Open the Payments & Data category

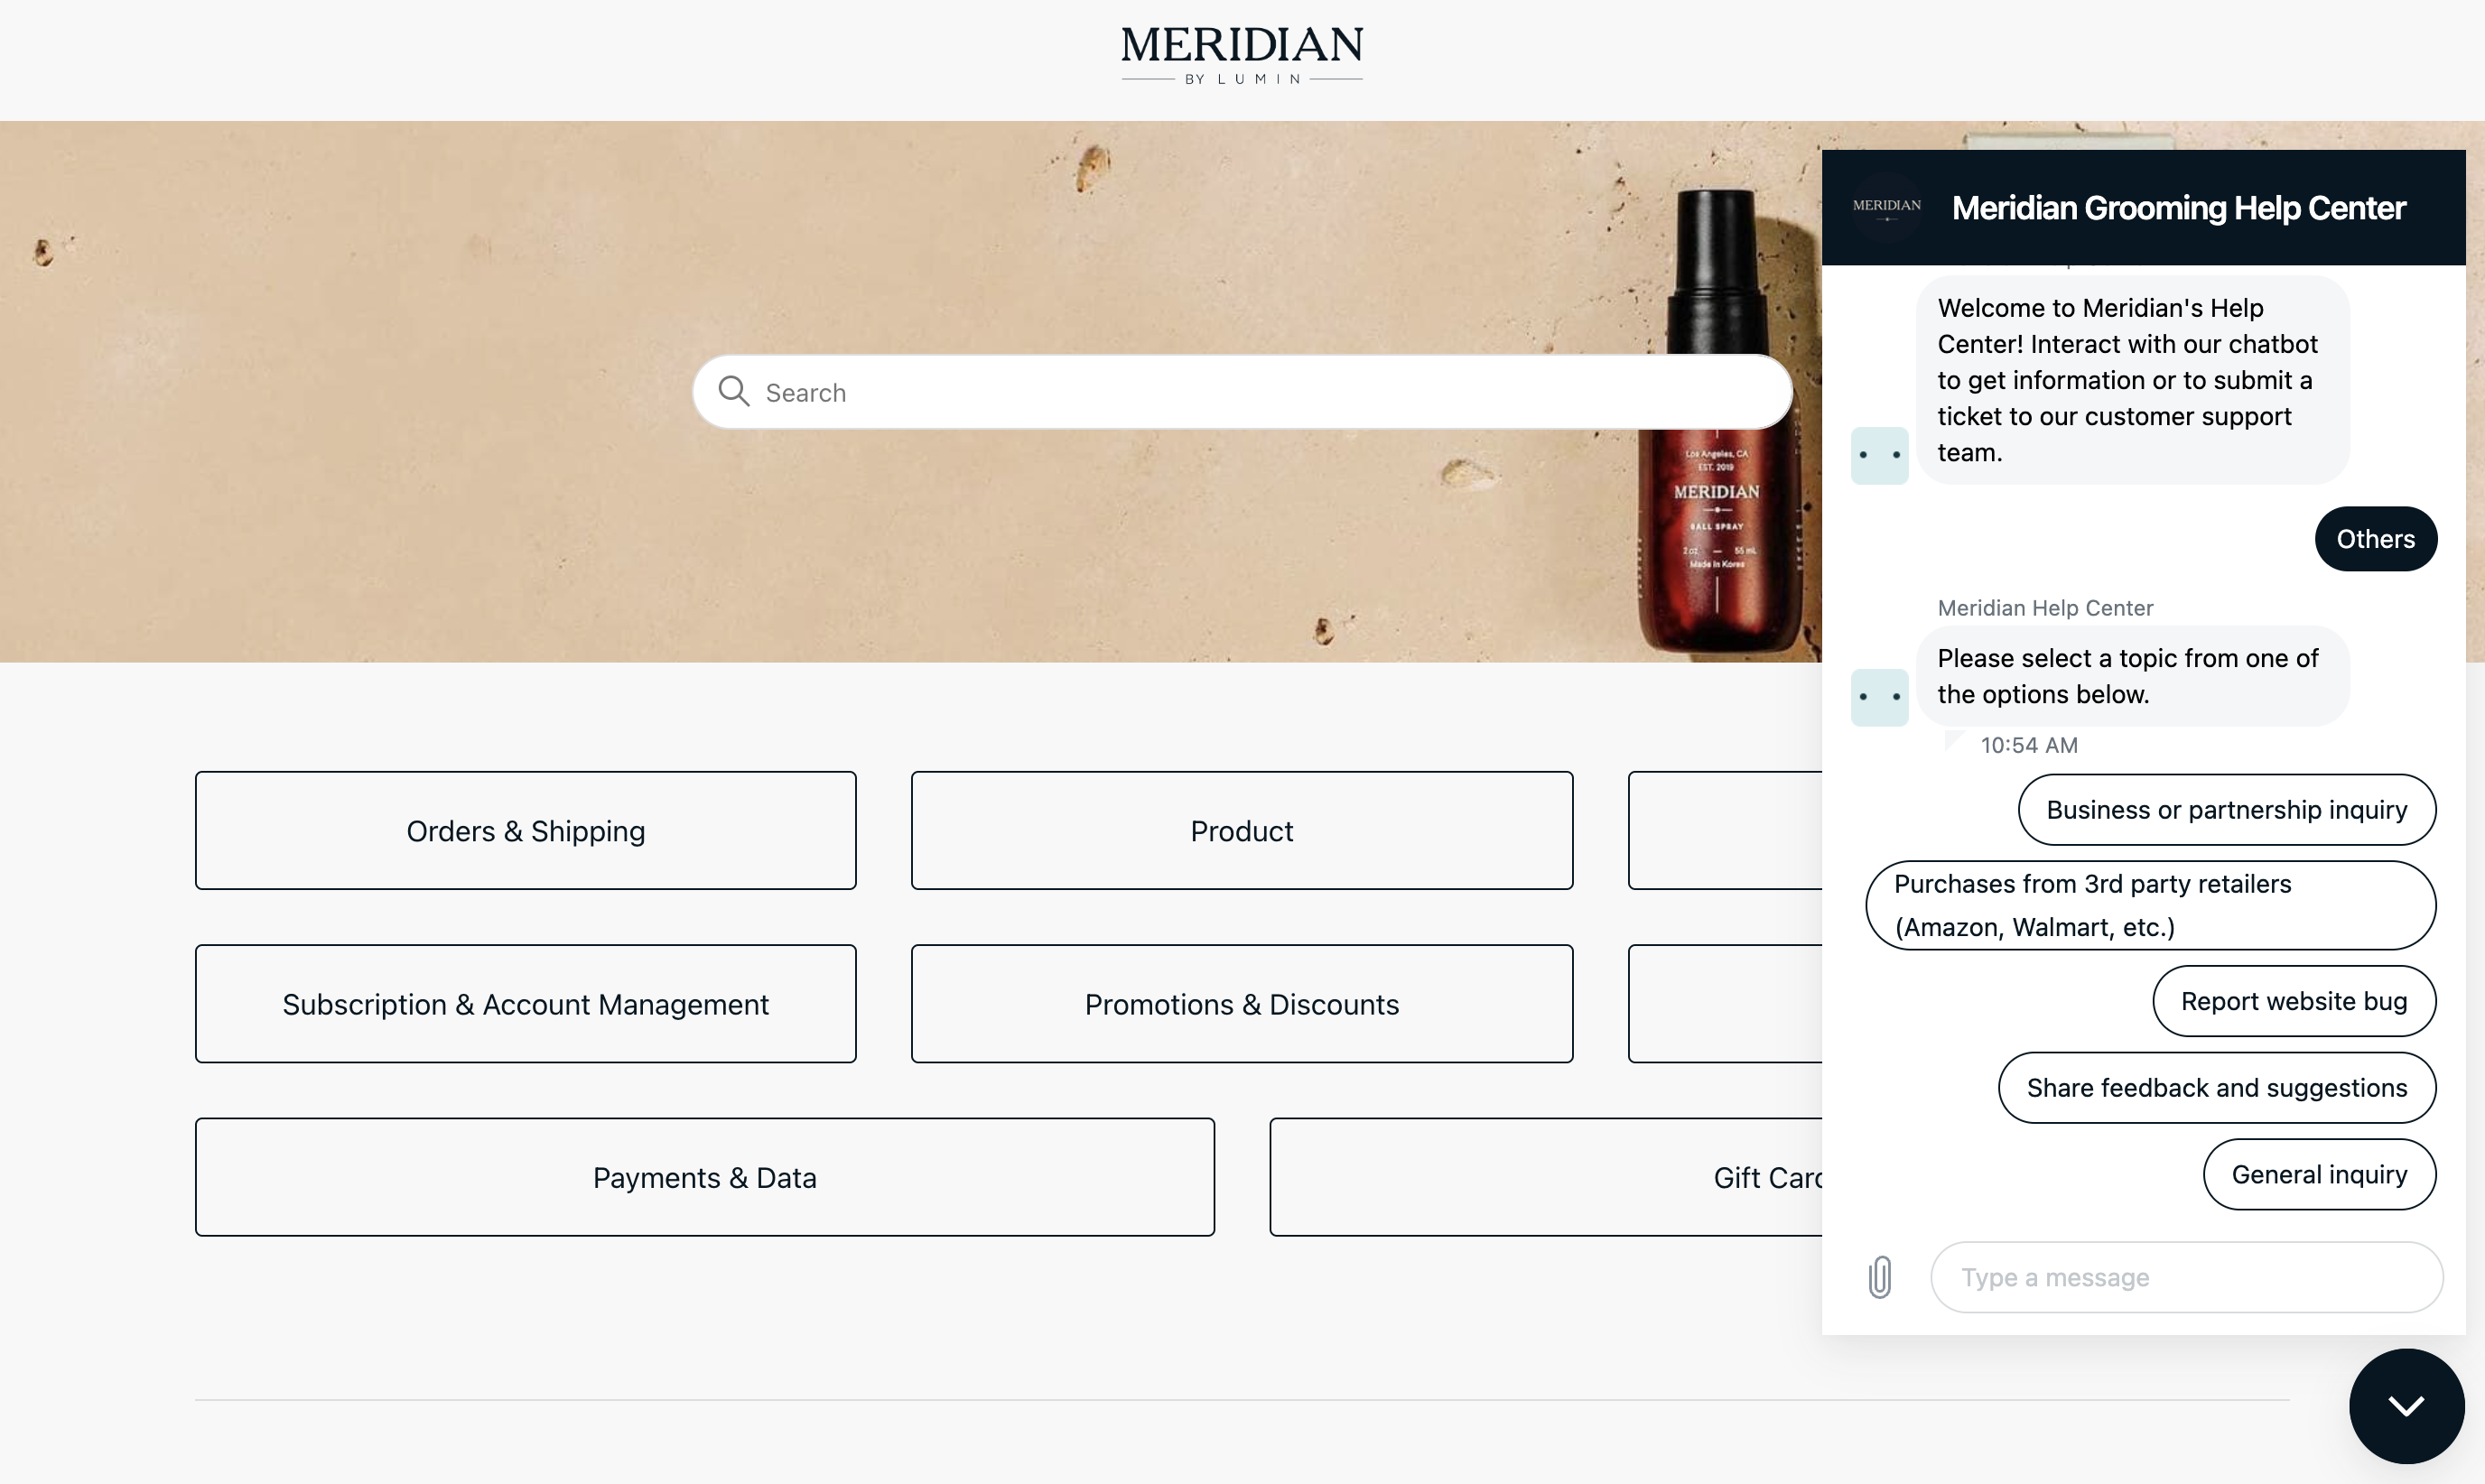click(704, 1177)
